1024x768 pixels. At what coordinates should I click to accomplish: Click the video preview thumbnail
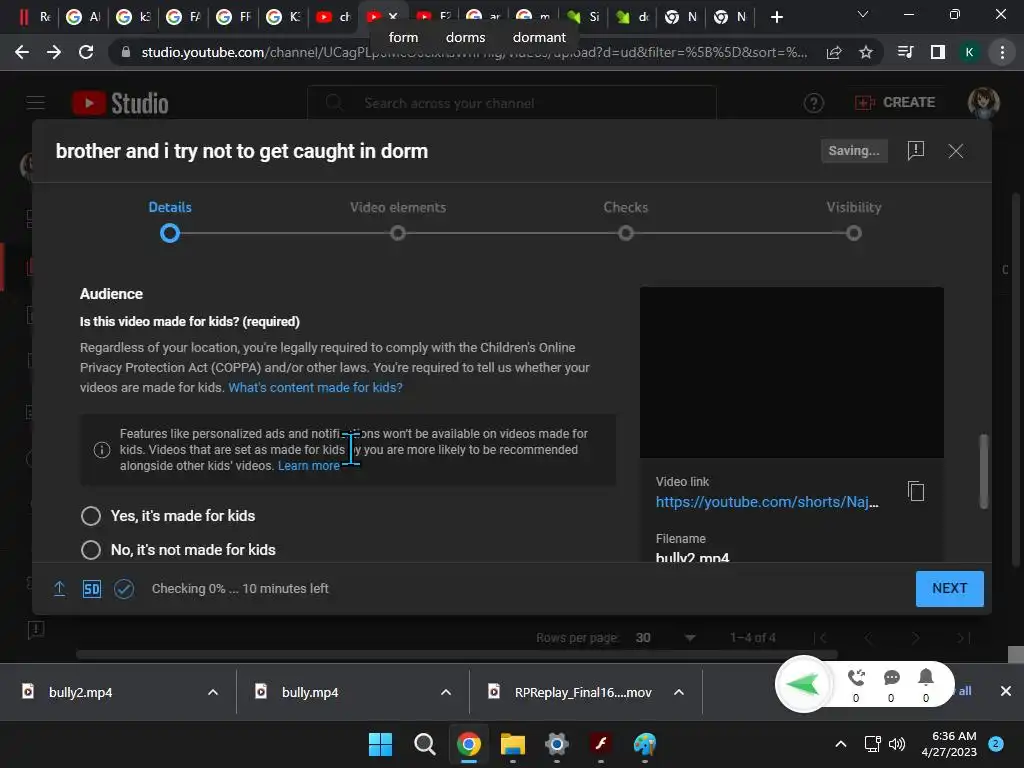tap(792, 372)
